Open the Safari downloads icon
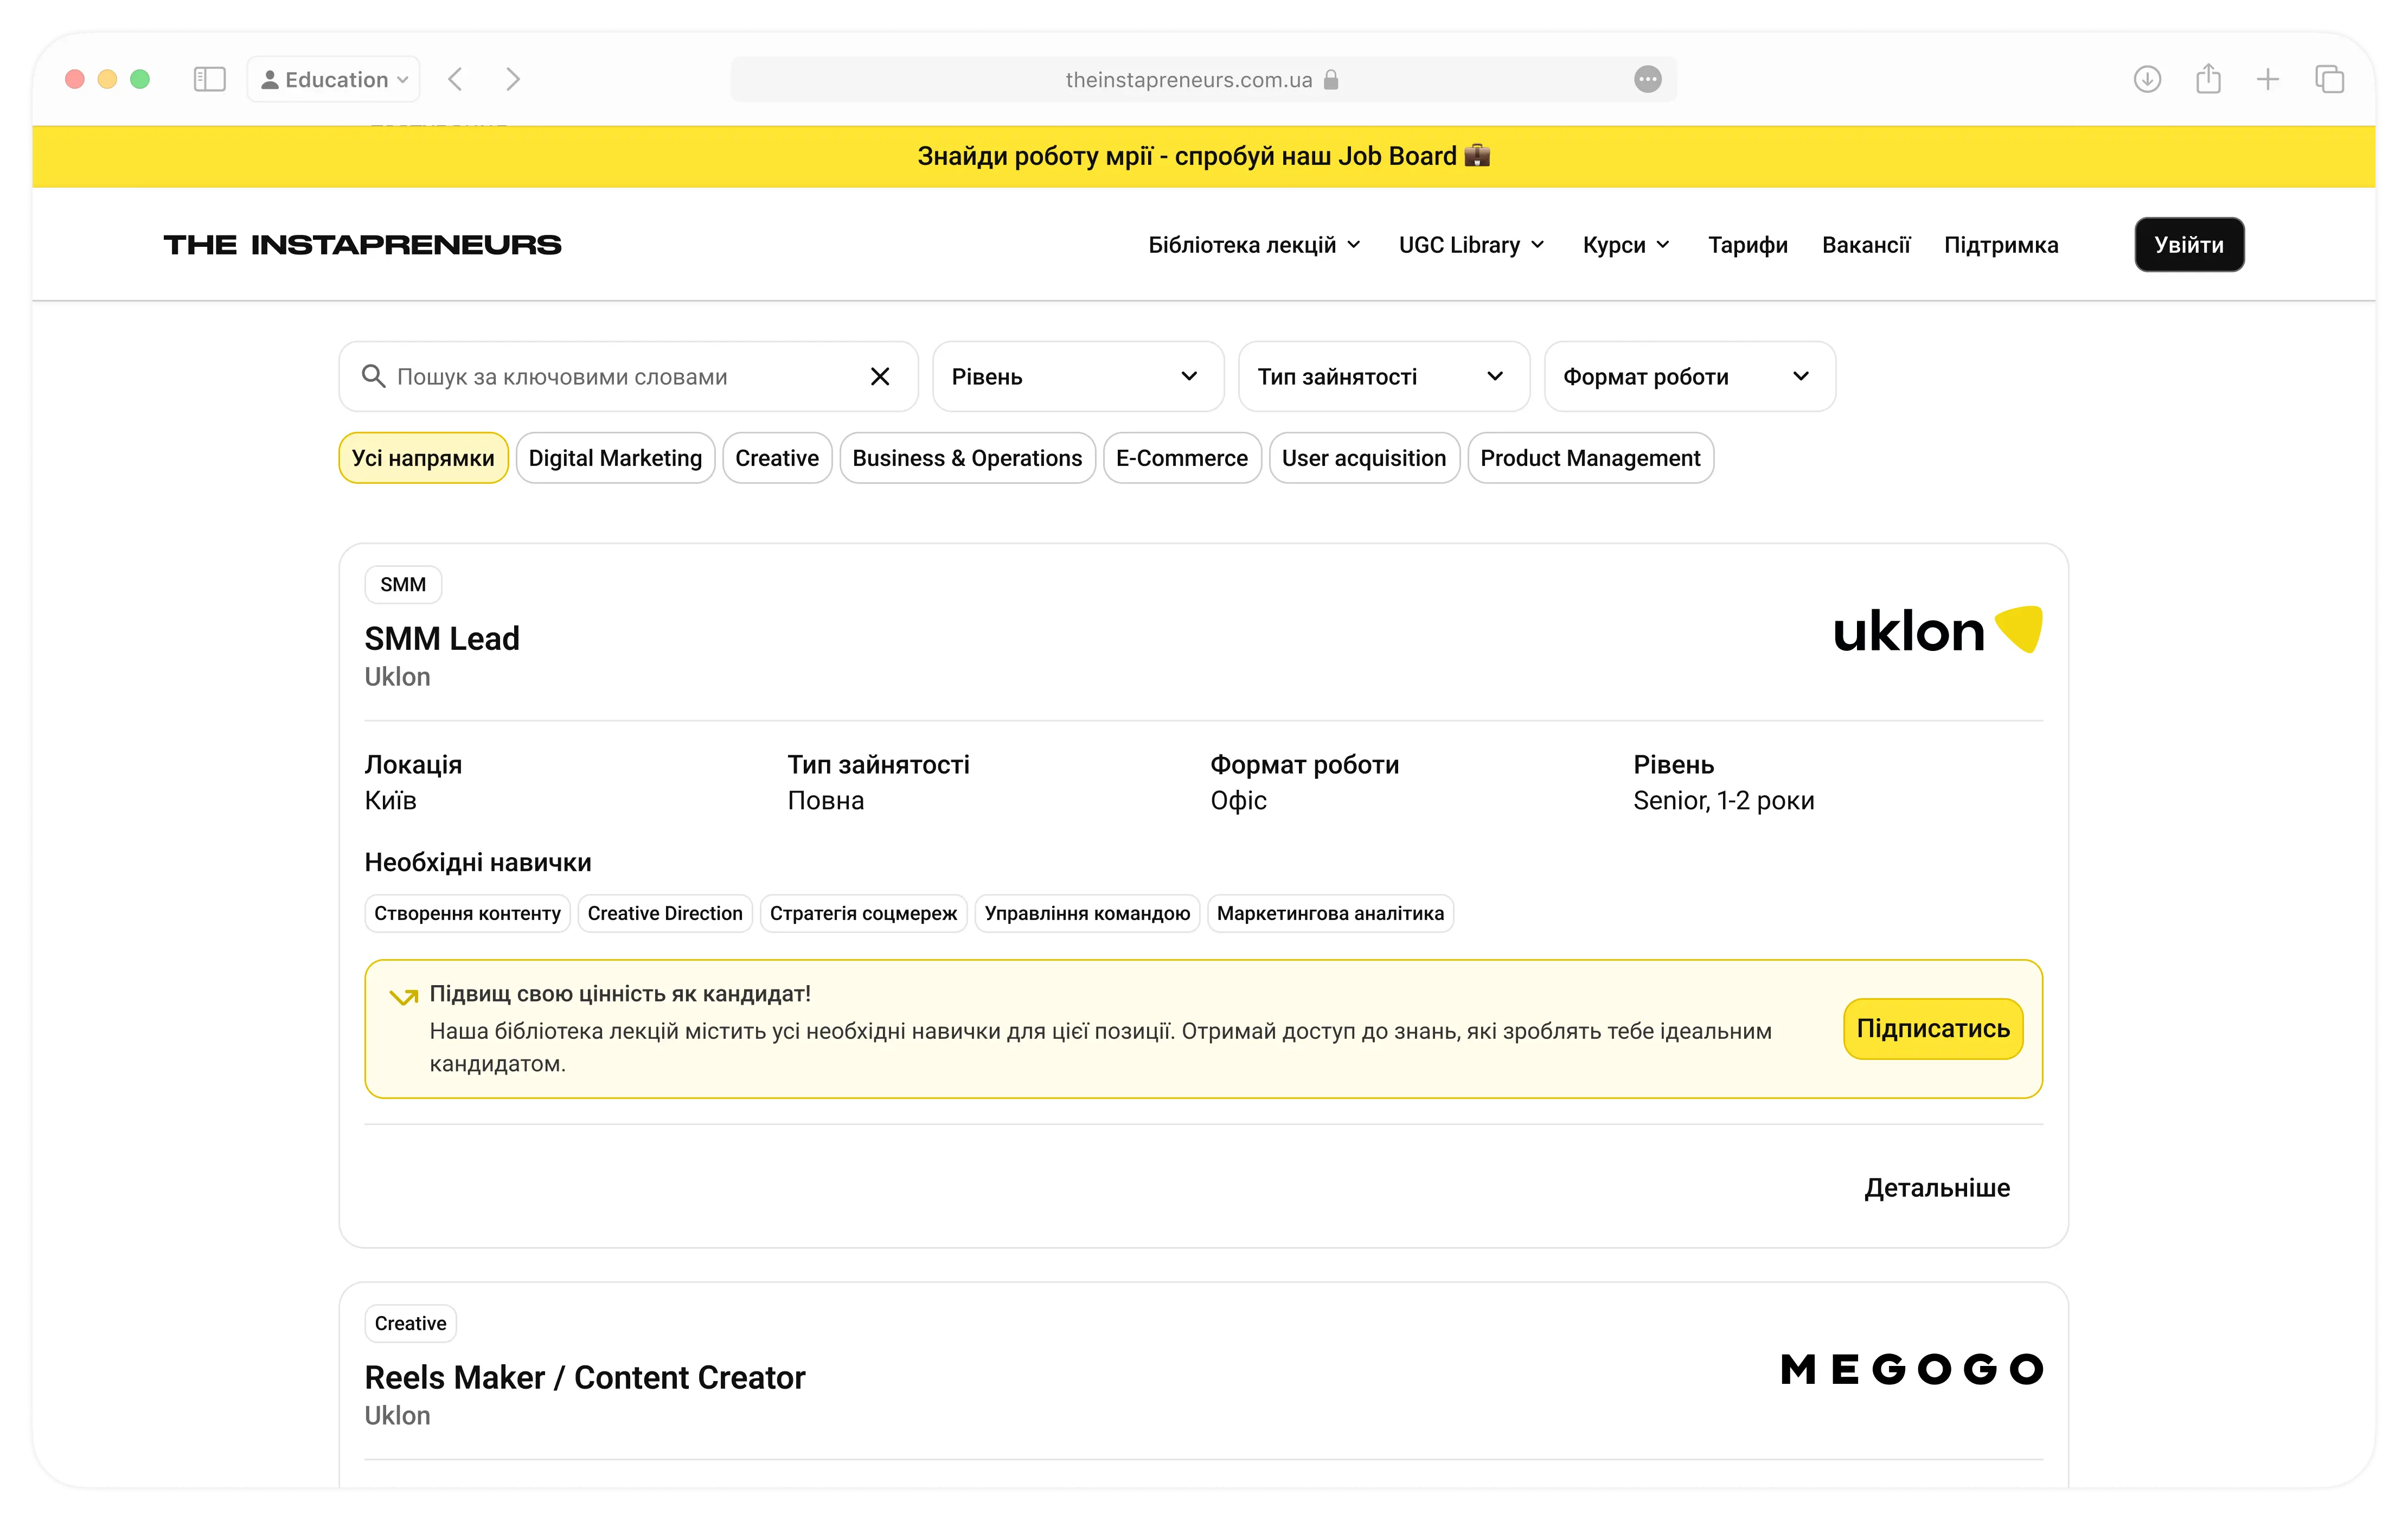This screenshot has height=1520, width=2408. tap(2146, 79)
